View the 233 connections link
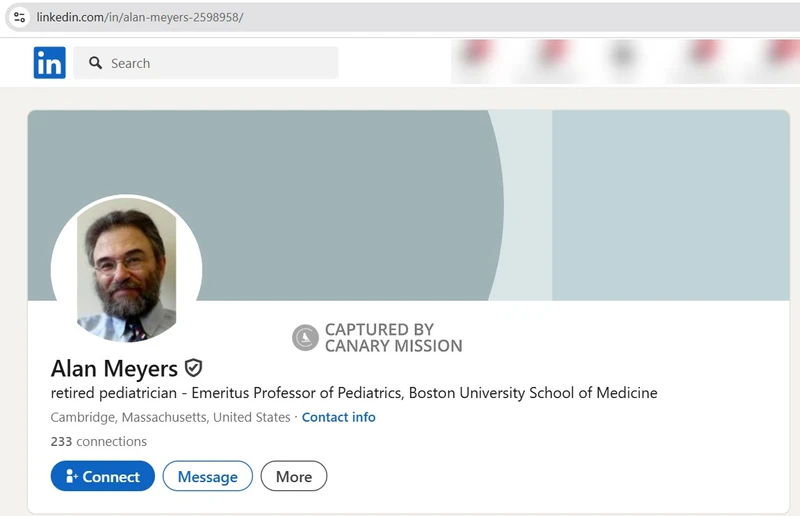The width and height of the screenshot is (800, 516). coord(98,441)
